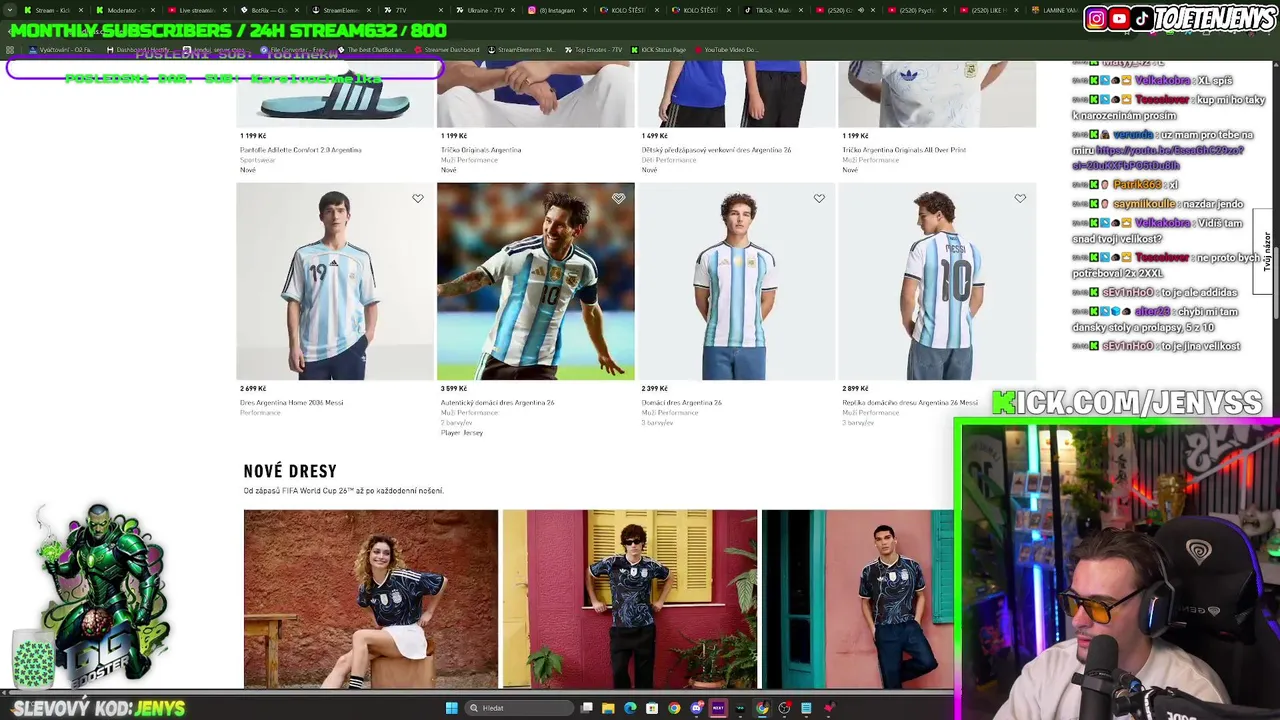Click the 2 399 Kč price
1280x720 pixels.
pos(655,388)
